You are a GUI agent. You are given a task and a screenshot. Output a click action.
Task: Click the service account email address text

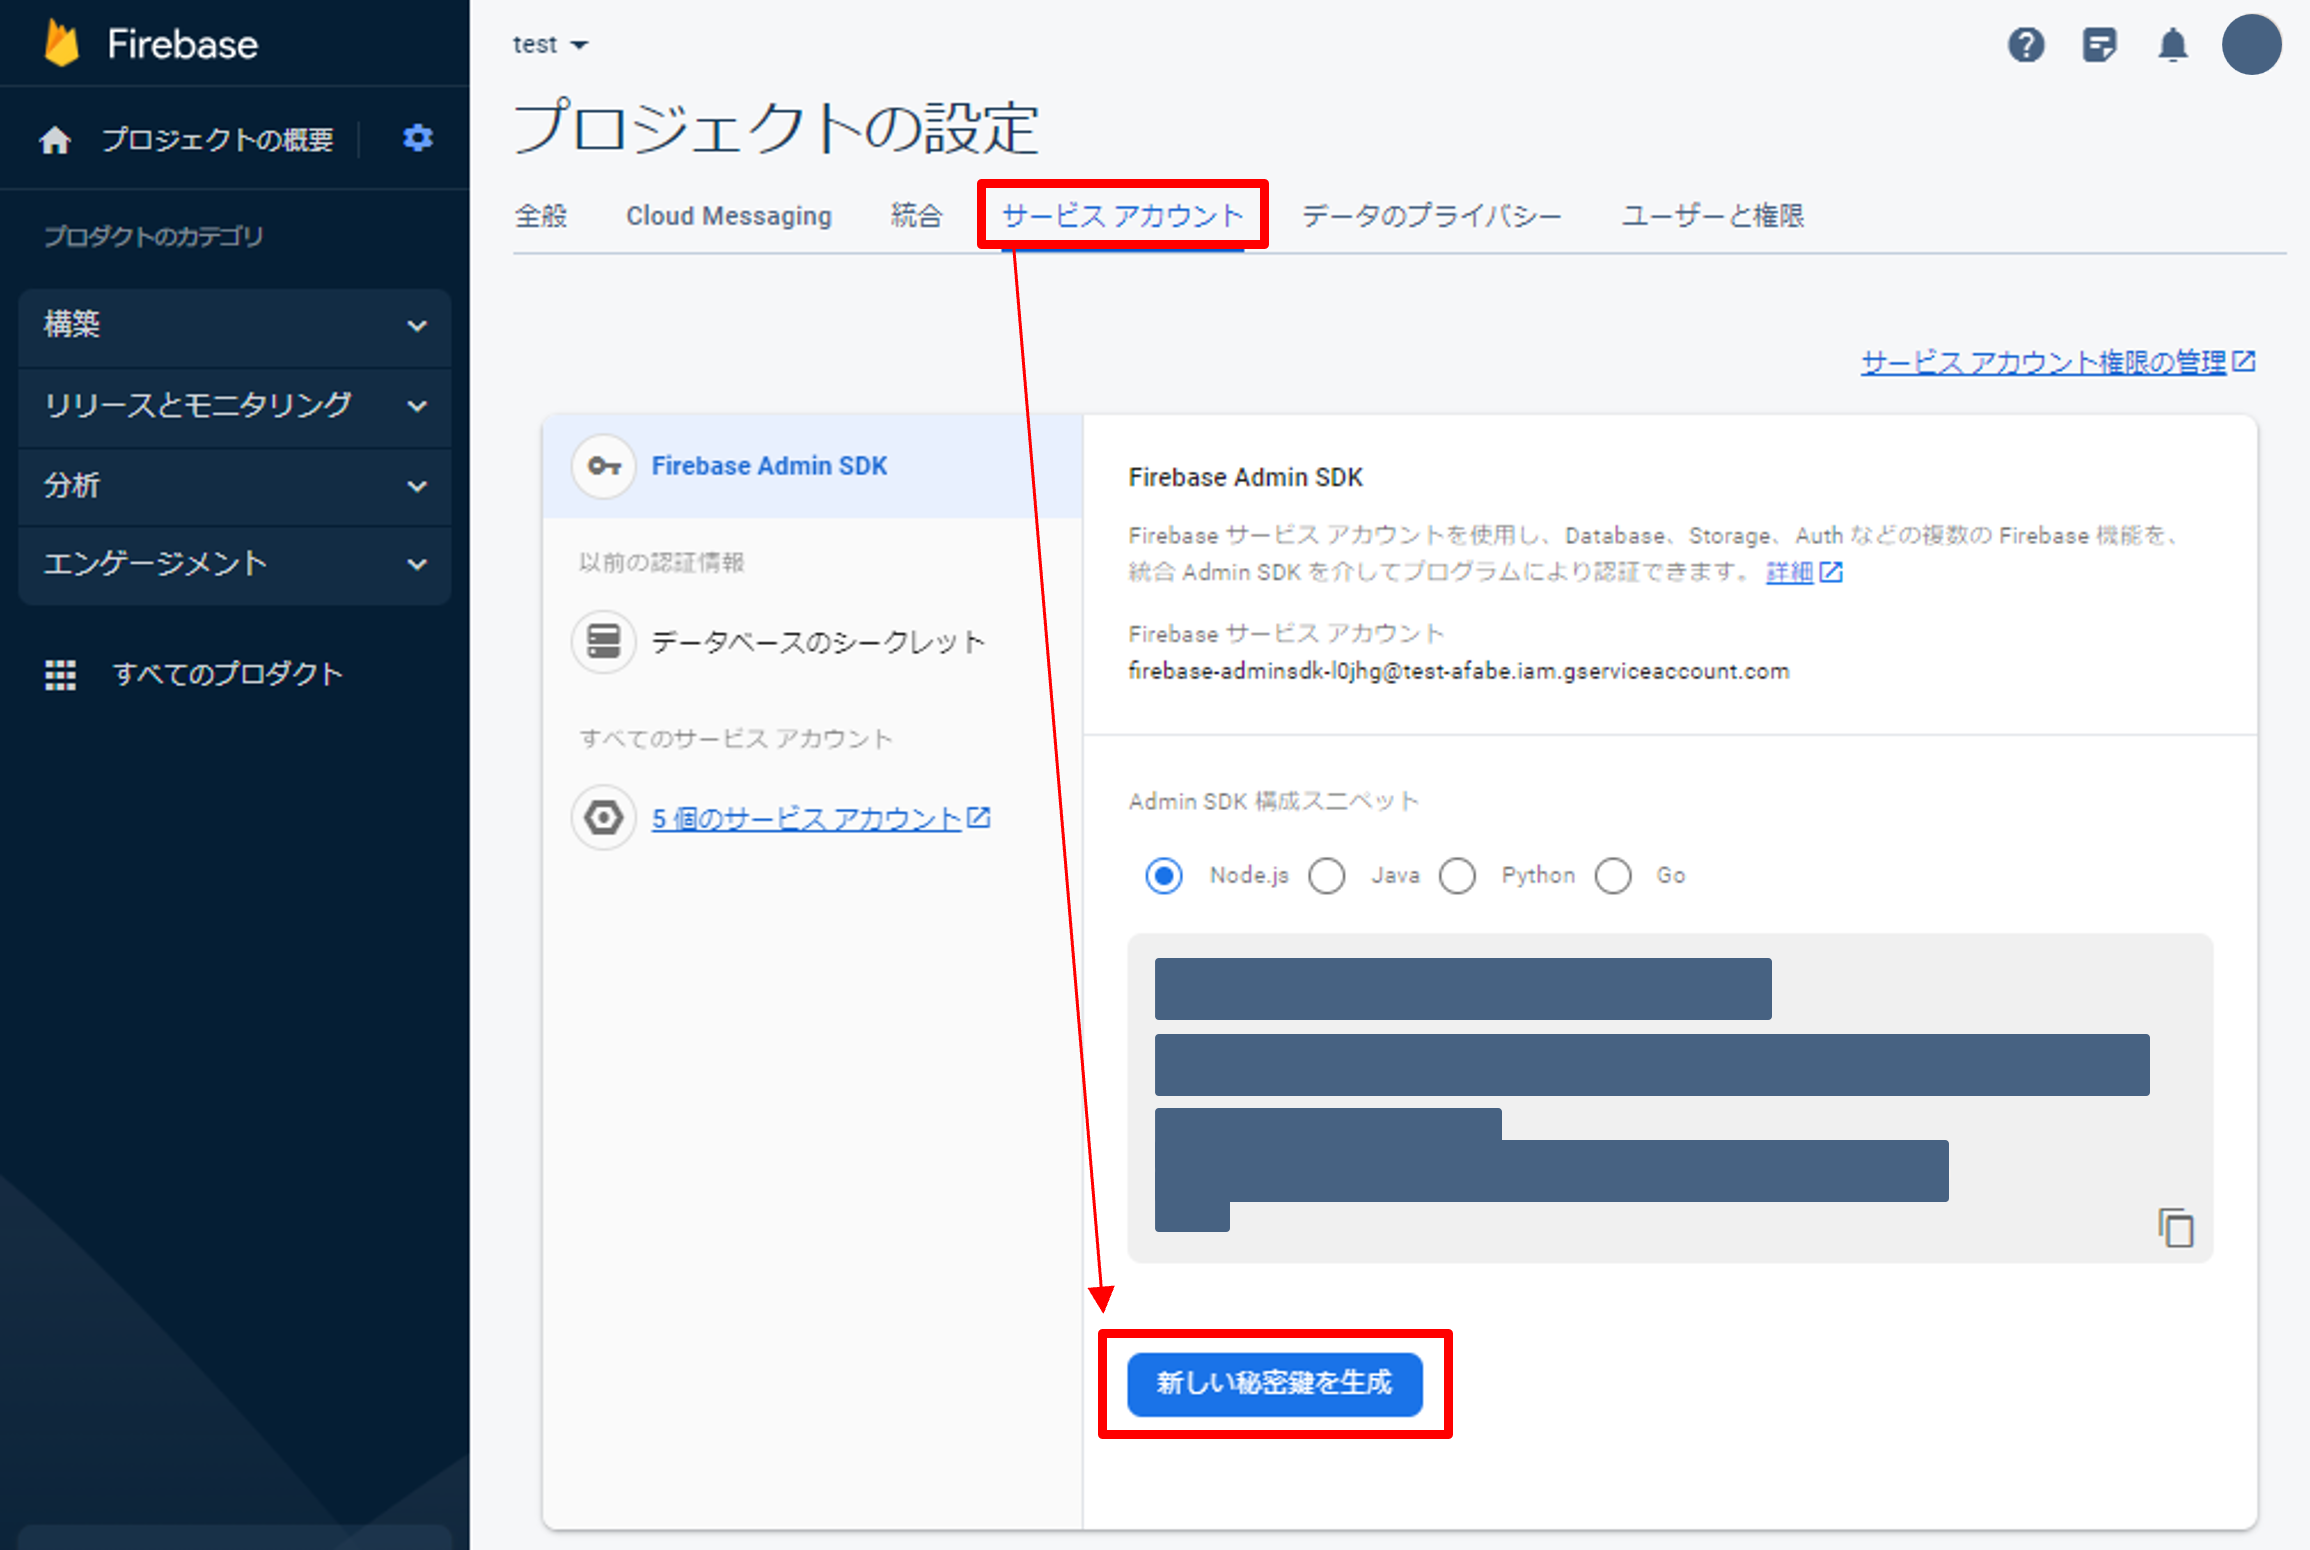tap(1458, 671)
